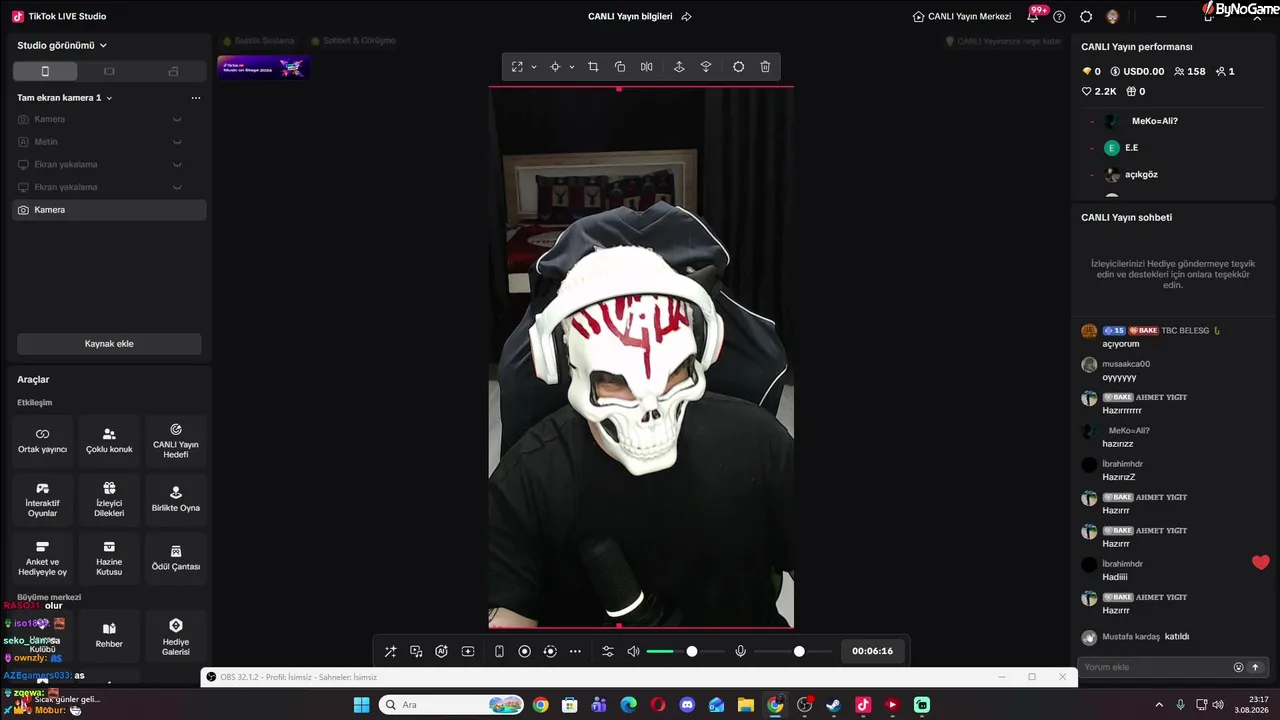Expand the first Ekran yakalama source
This screenshot has height=720, width=1280.
coord(177,164)
